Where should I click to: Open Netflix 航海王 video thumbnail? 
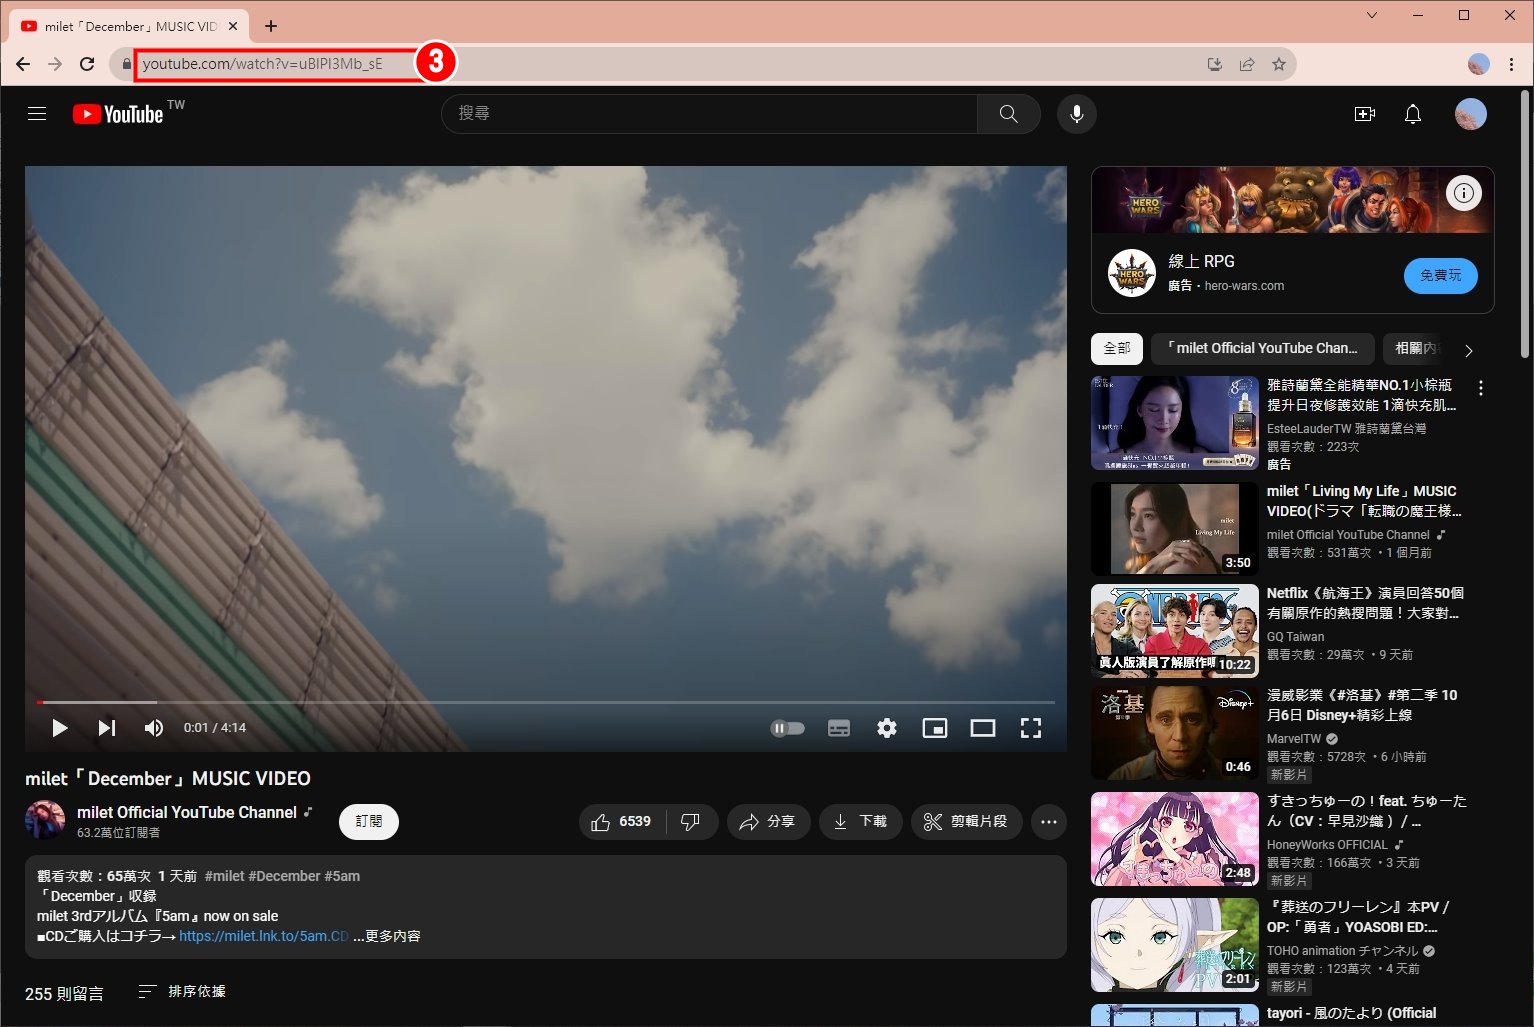[x=1175, y=631]
